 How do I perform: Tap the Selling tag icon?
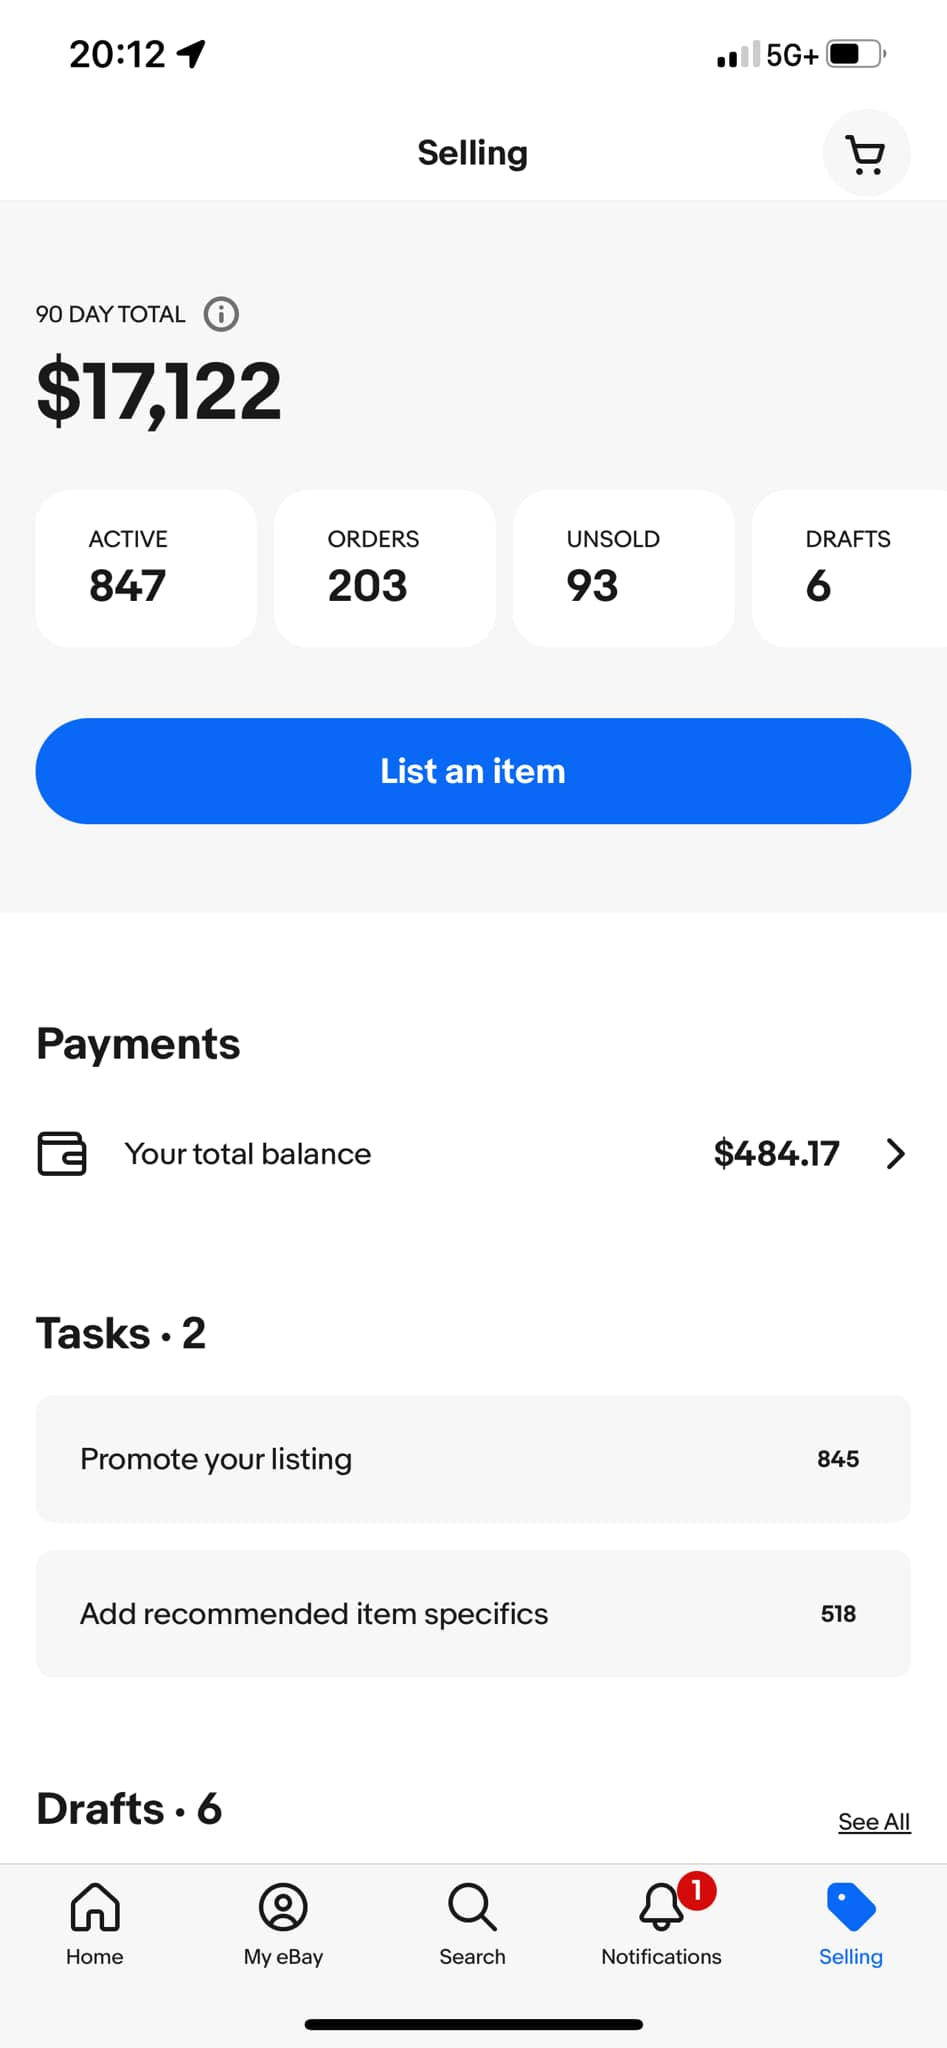point(851,1908)
